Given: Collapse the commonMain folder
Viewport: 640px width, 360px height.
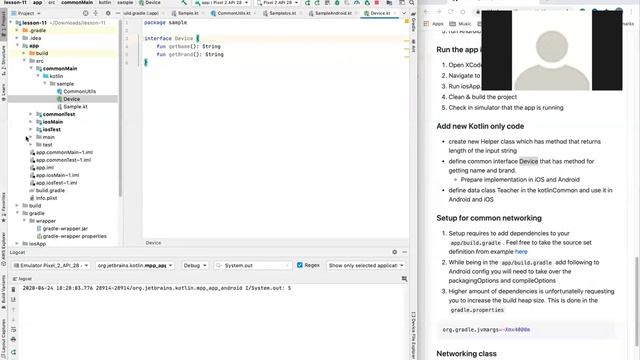Looking at the screenshot, I should point(31,69).
